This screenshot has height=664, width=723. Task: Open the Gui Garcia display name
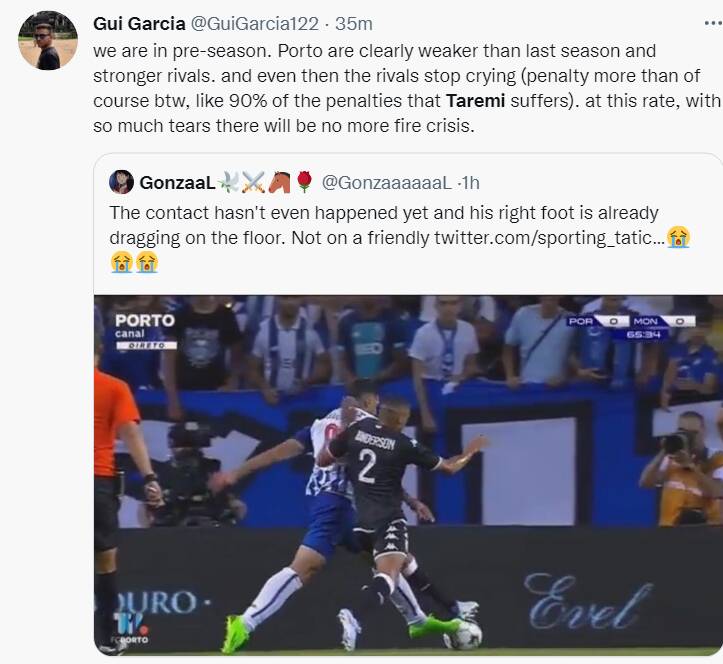point(138,23)
